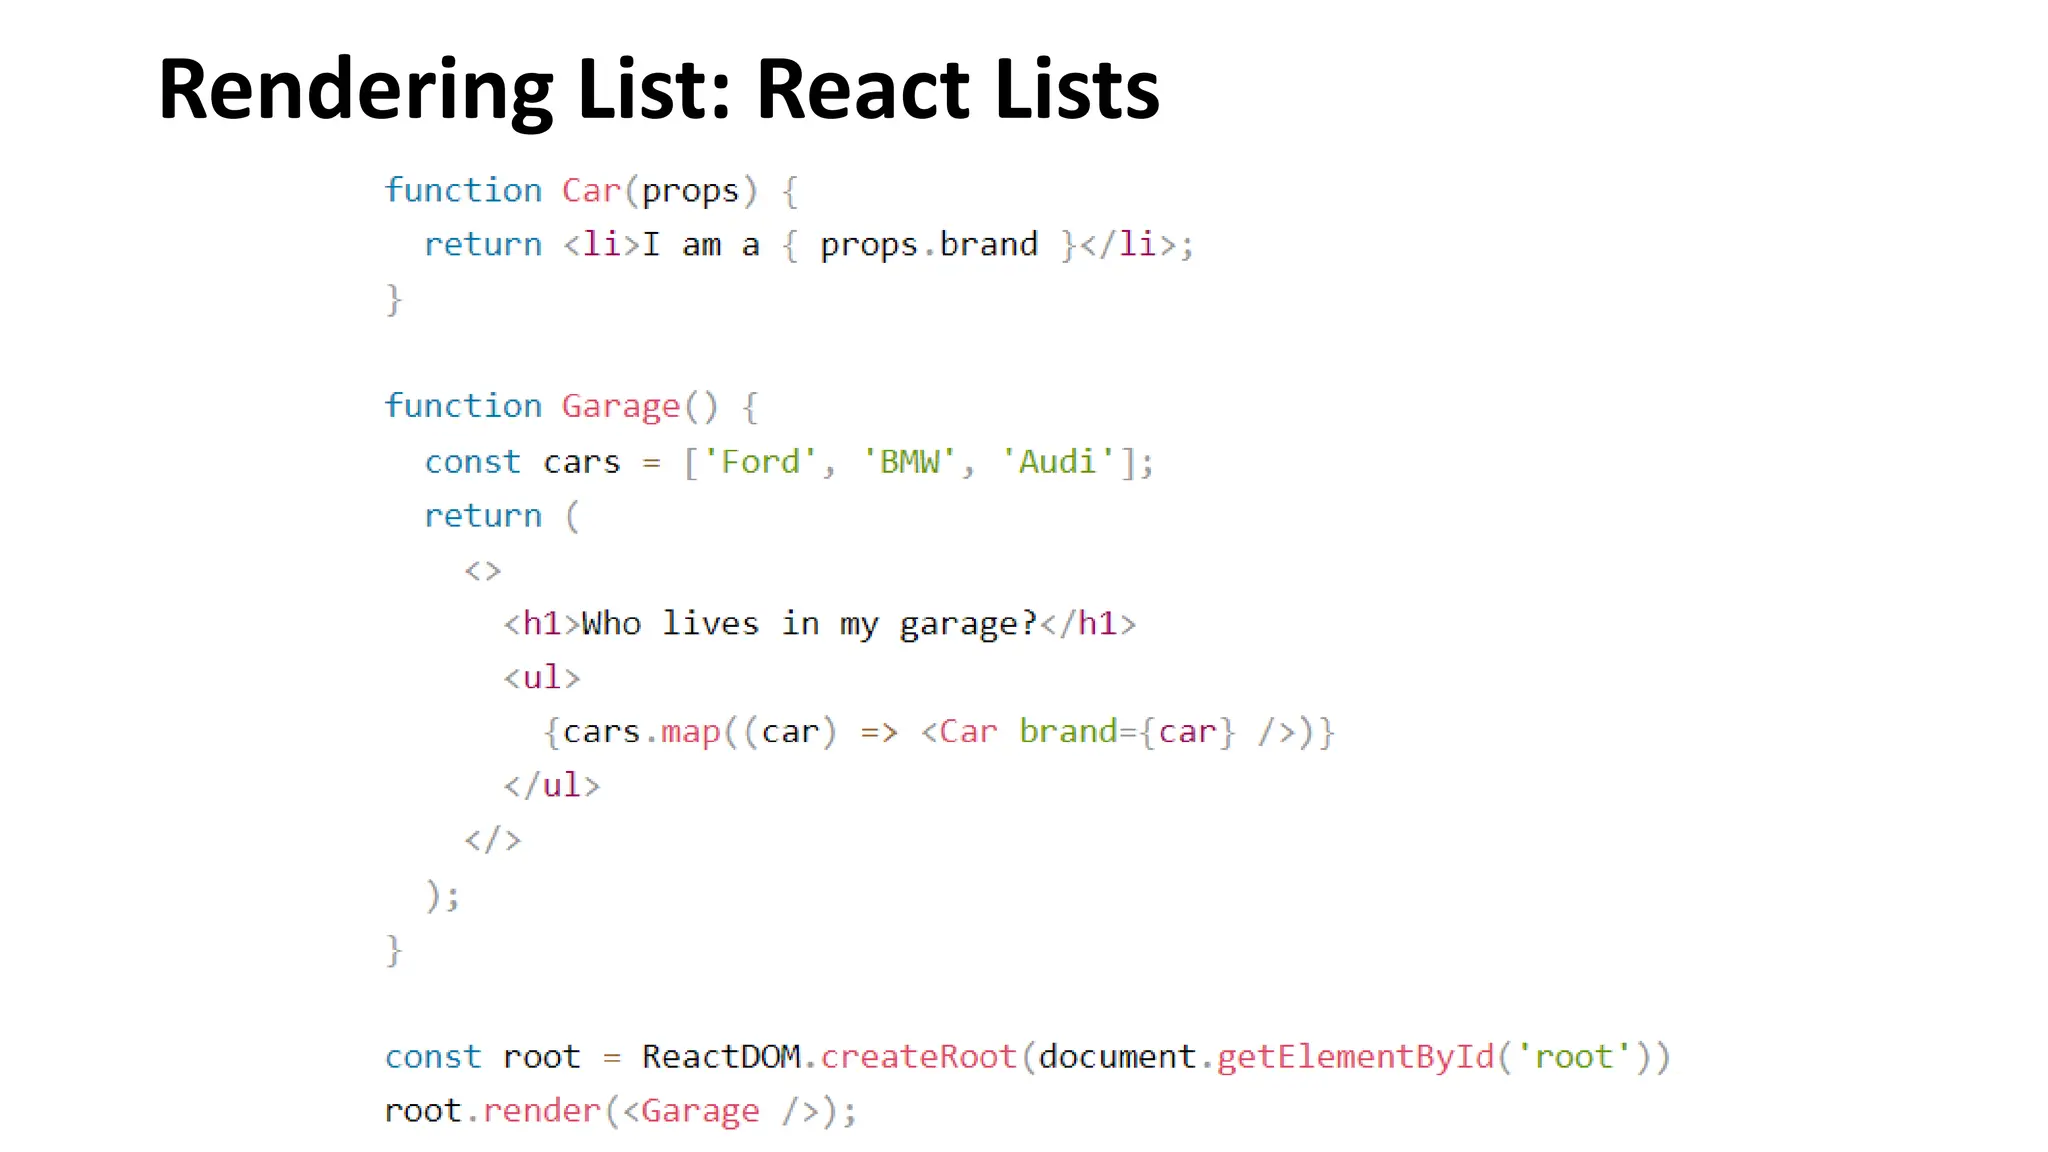2048x1152 pixels.
Task: Click the line "function Garage() {"
Action: pyautogui.click(x=571, y=406)
